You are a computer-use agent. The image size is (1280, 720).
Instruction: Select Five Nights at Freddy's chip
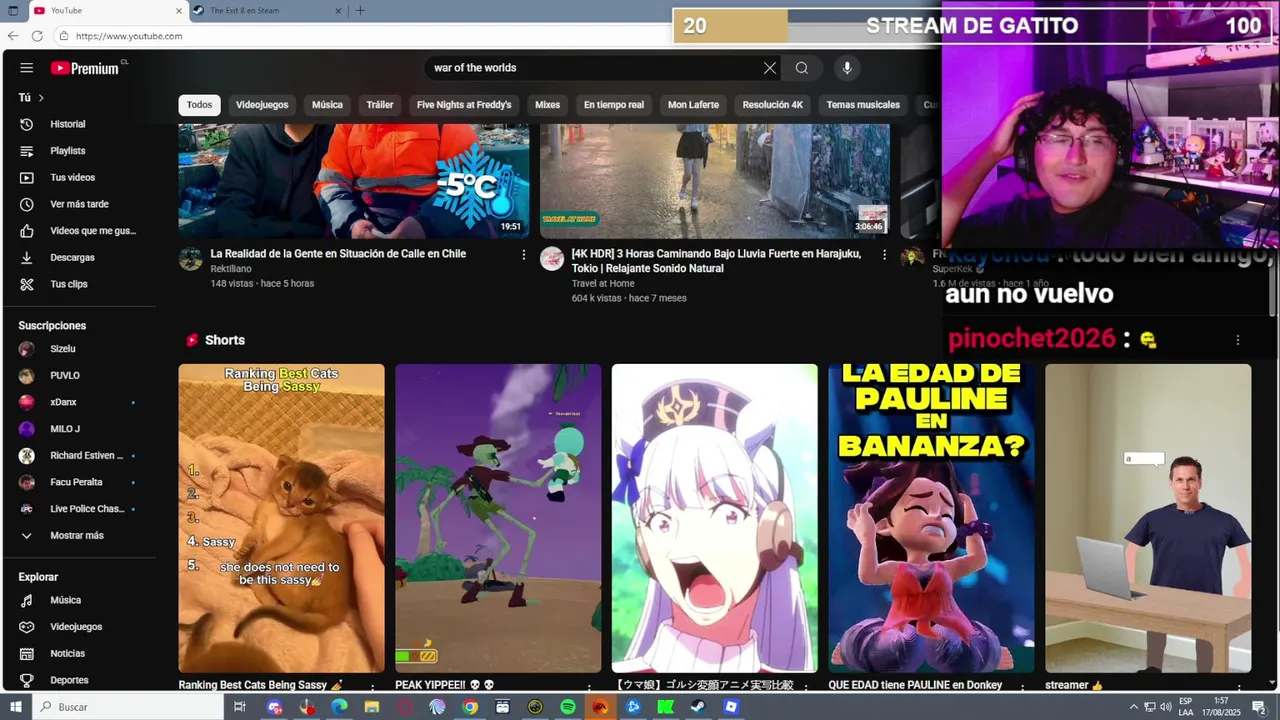pyautogui.click(x=464, y=105)
